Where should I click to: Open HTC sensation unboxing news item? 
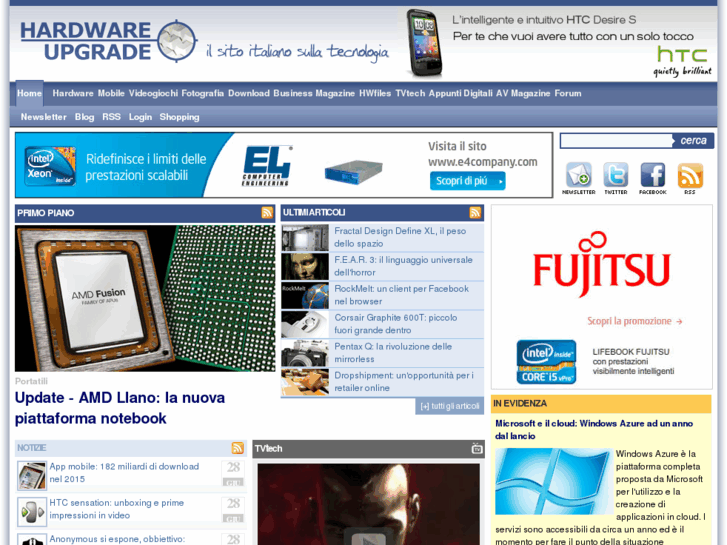tap(117, 509)
